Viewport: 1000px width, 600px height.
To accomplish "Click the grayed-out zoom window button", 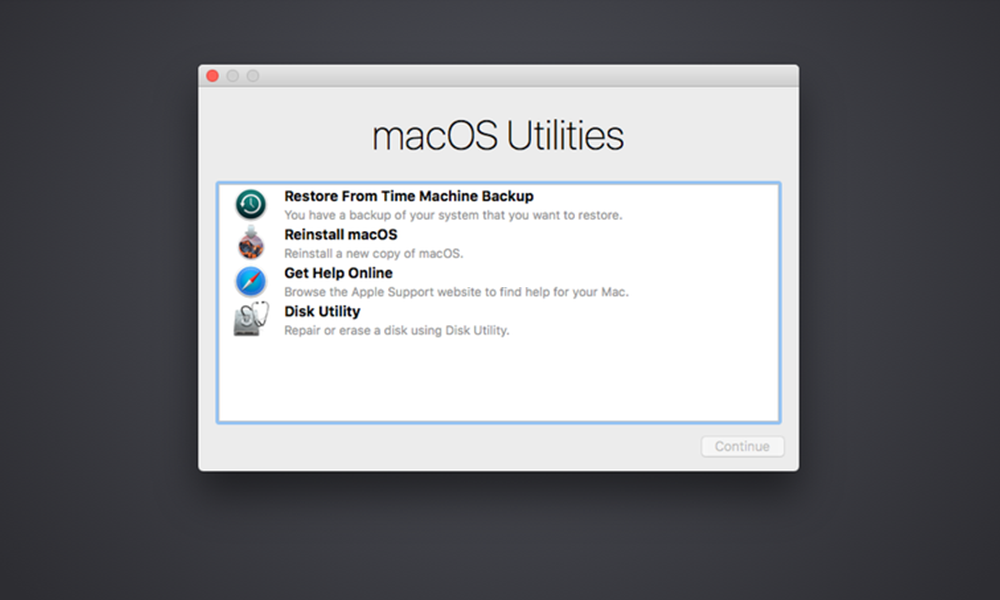I will point(253,76).
